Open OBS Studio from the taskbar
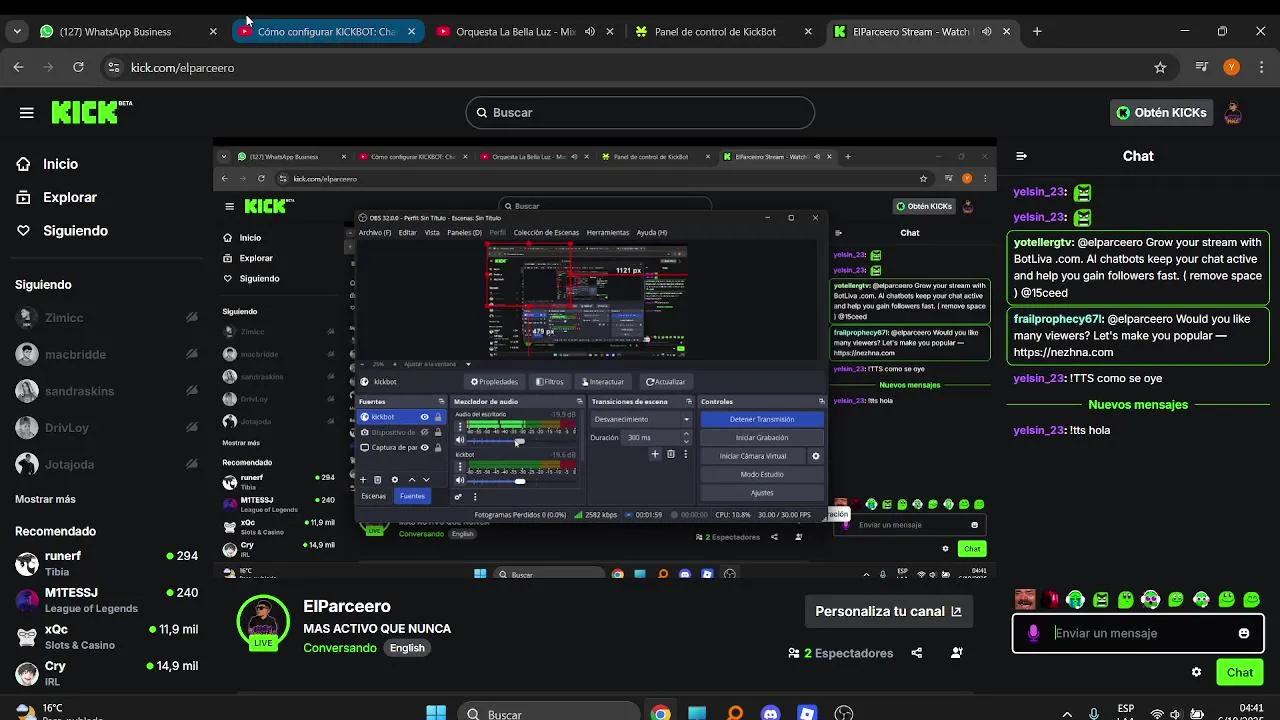Image resolution: width=1280 pixels, height=720 pixels. pyautogui.click(x=844, y=714)
